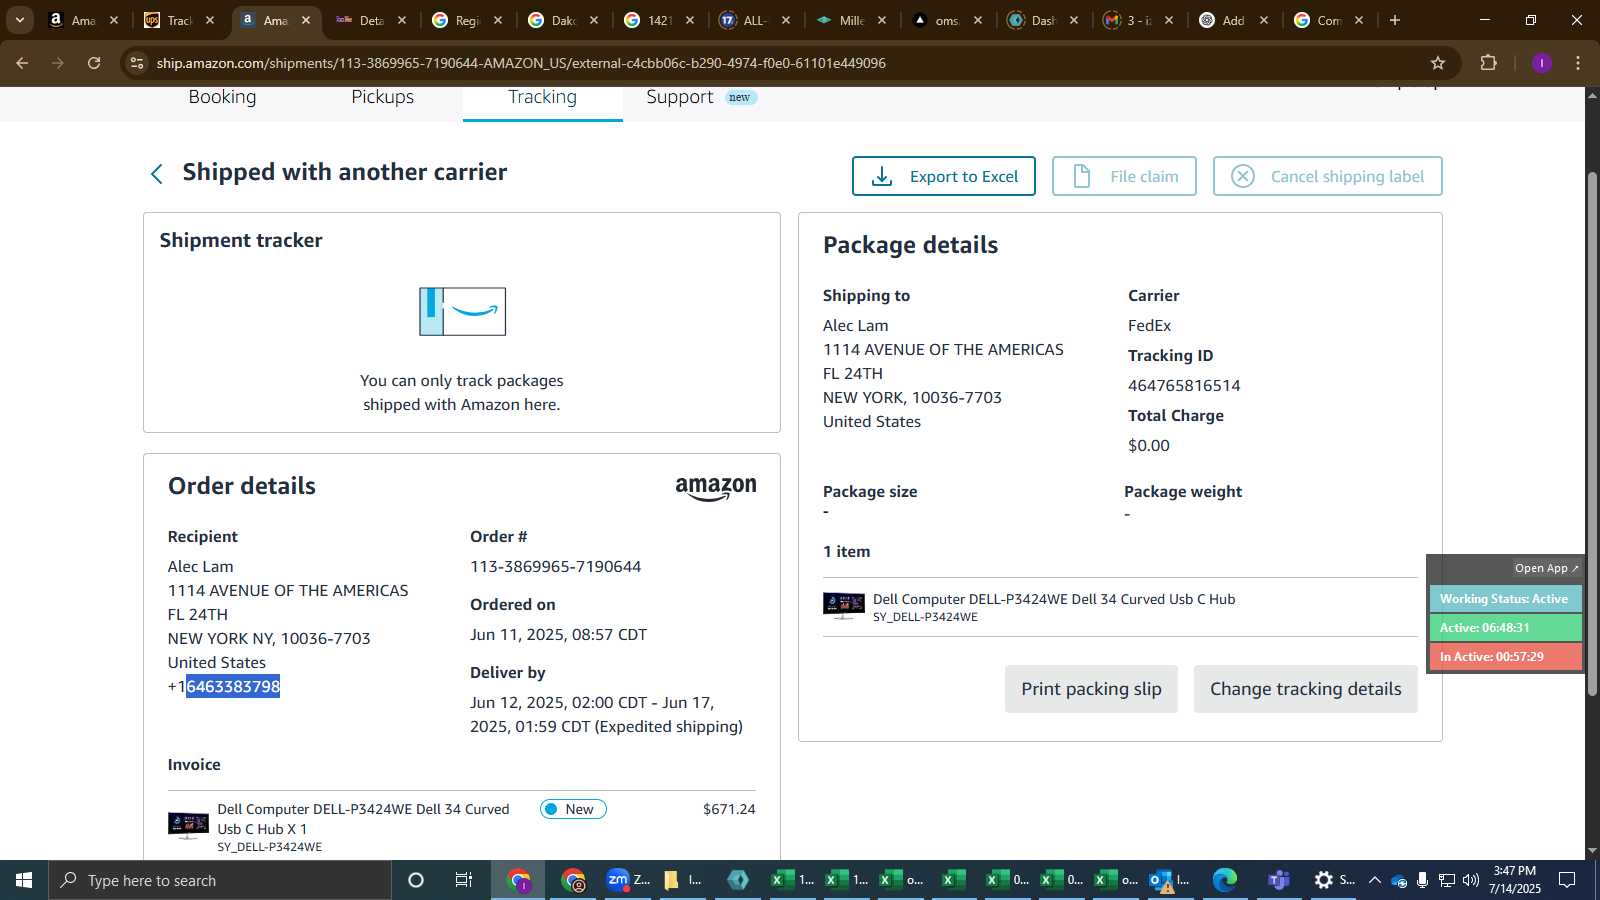
Task: Click the volume speaker tray icon
Action: pos(1470,880)
